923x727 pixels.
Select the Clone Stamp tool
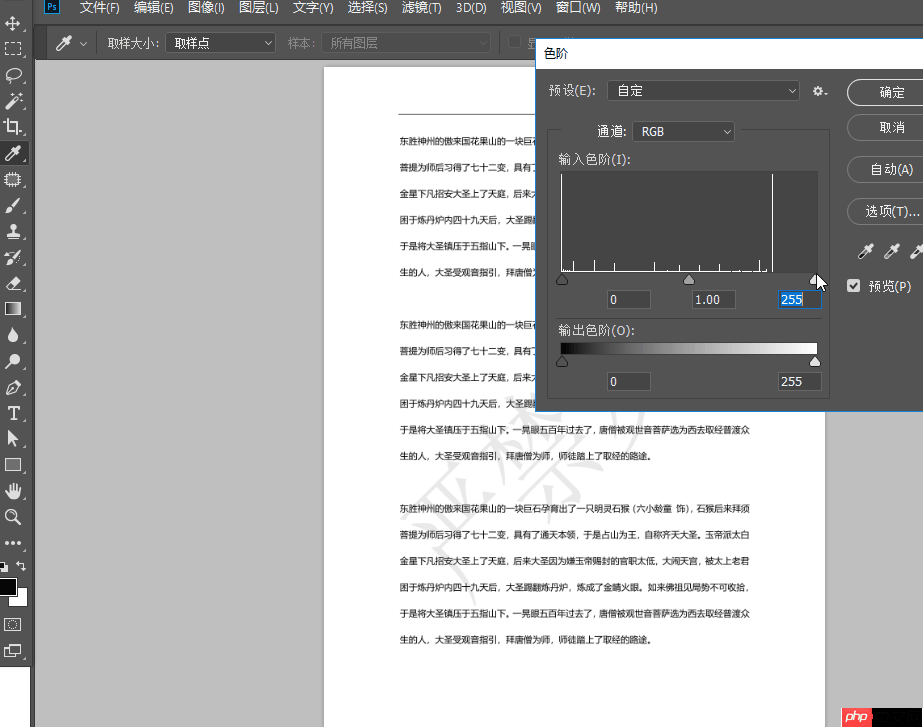[14, 231]
